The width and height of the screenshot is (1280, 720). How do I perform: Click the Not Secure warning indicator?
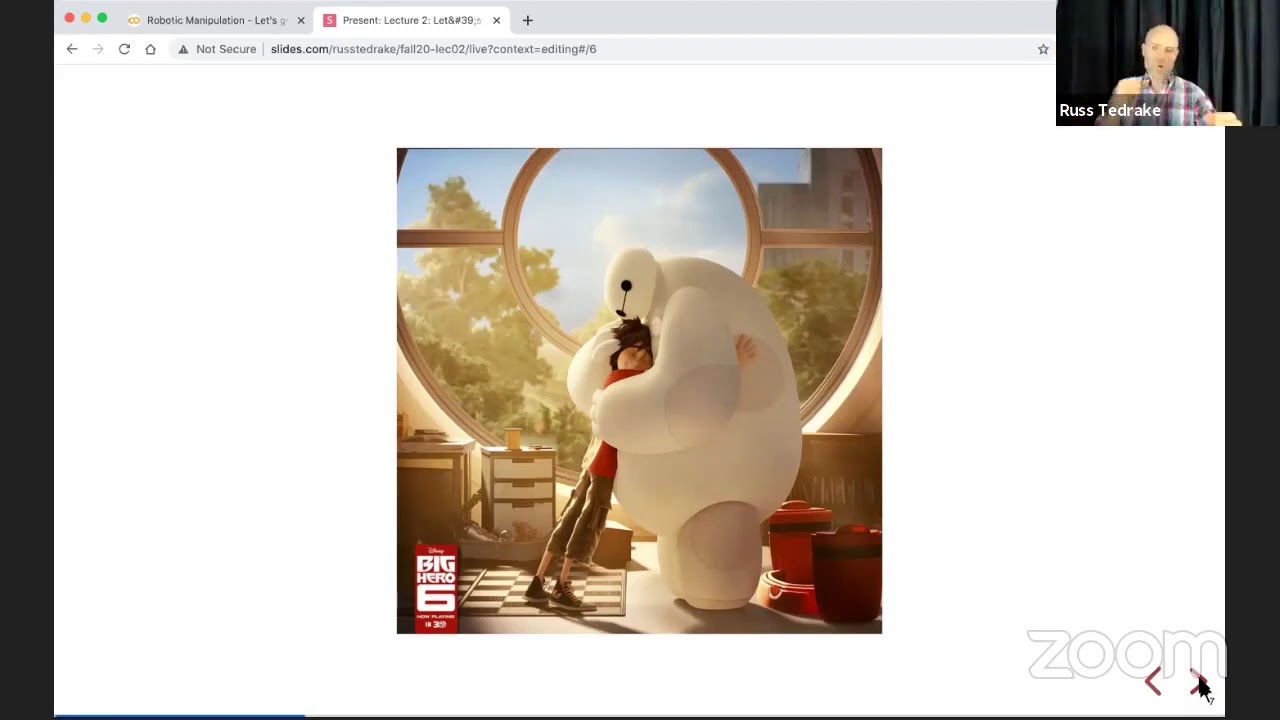(x=217, y=49)
